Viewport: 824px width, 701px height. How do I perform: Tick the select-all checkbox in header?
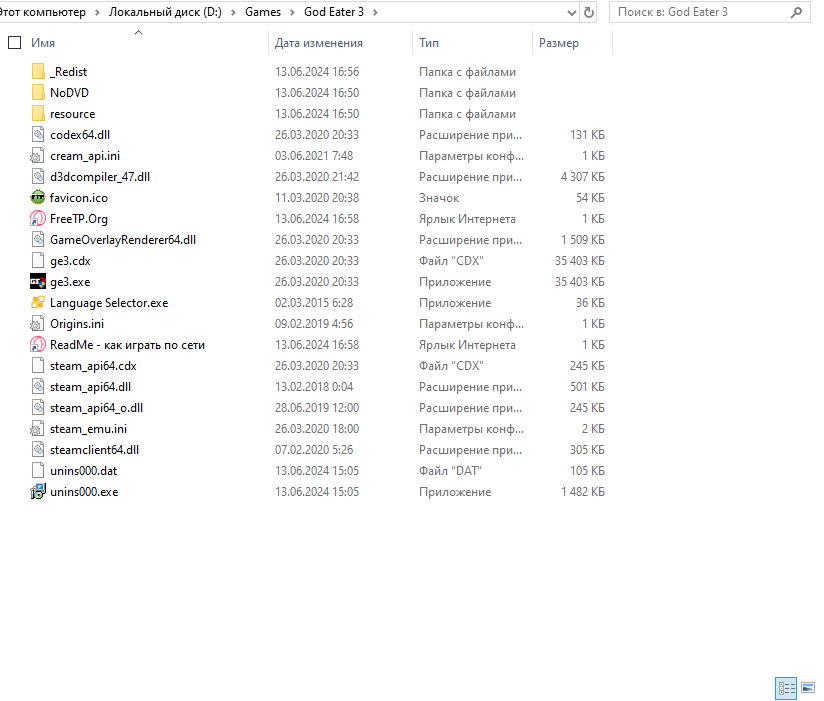pos(15,43)
